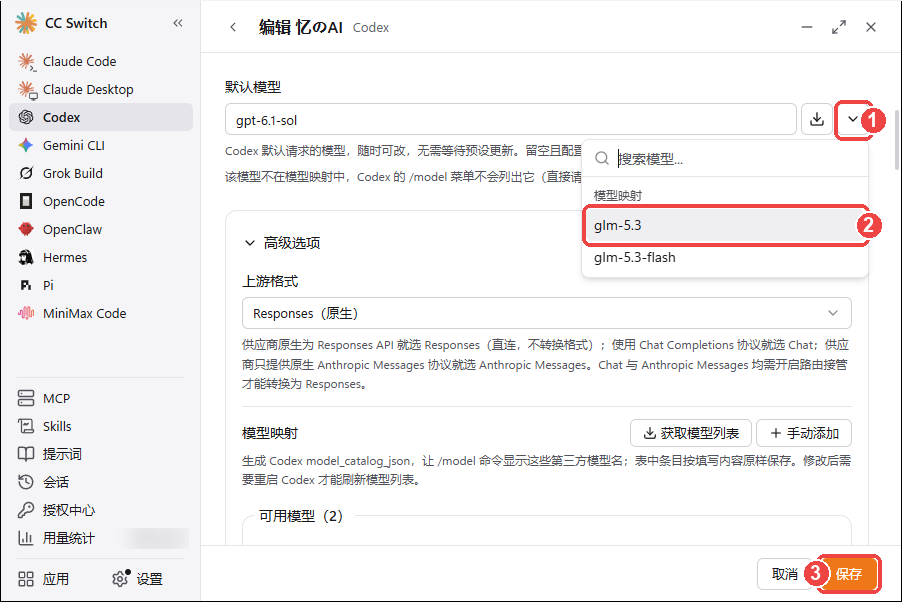Open the default model dropdown arrow
The image size is (902, 602).
point(853,120)
